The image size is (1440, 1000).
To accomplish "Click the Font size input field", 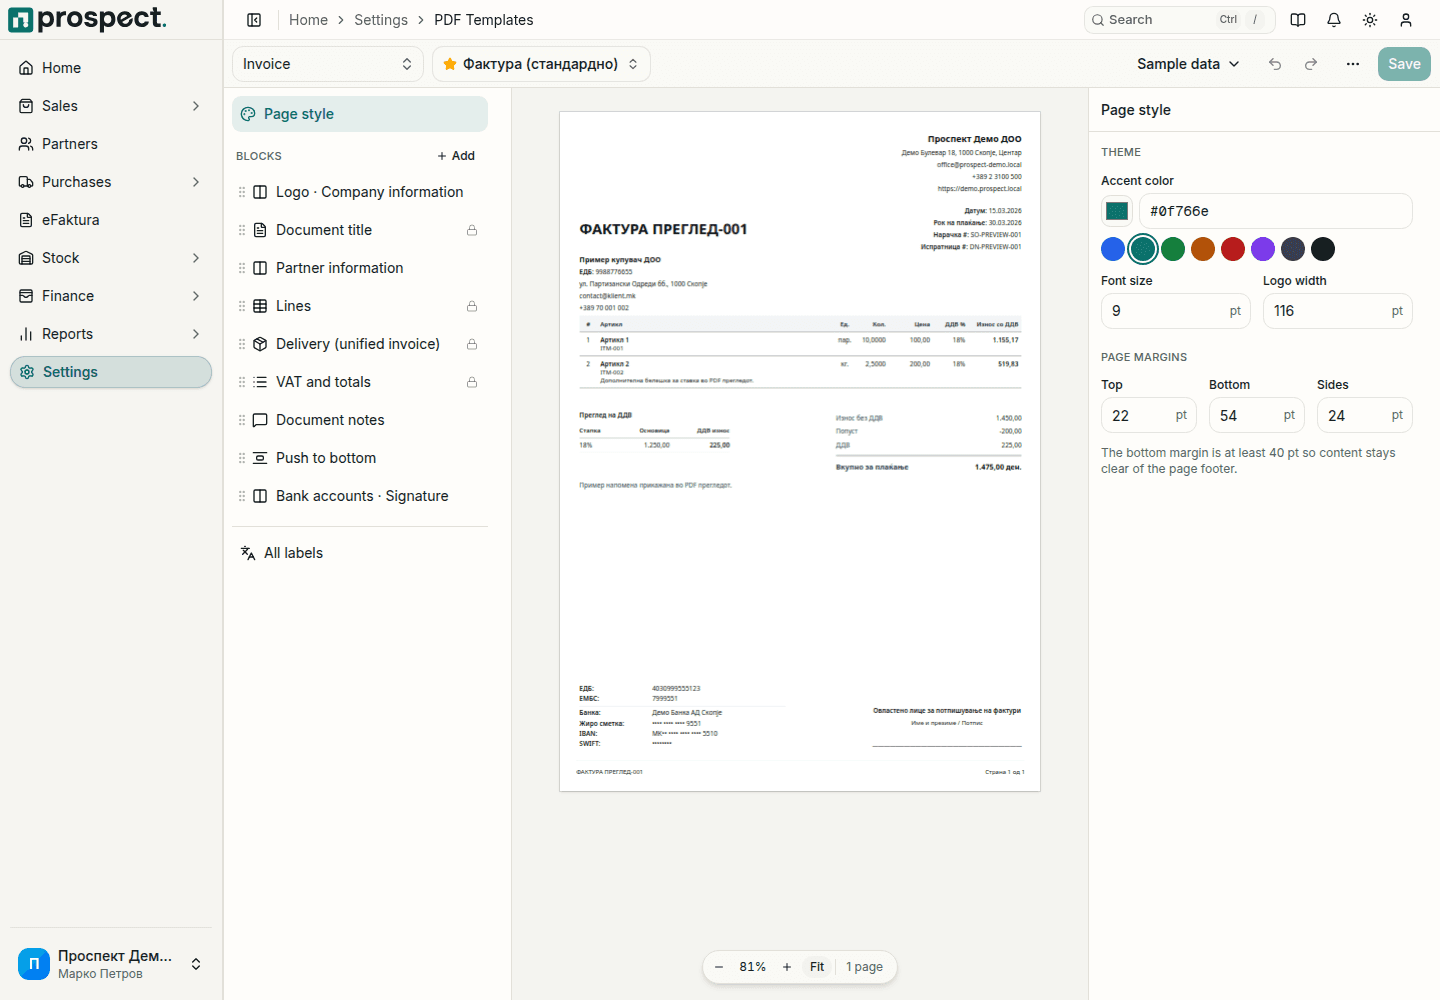I will (1176, 311).
